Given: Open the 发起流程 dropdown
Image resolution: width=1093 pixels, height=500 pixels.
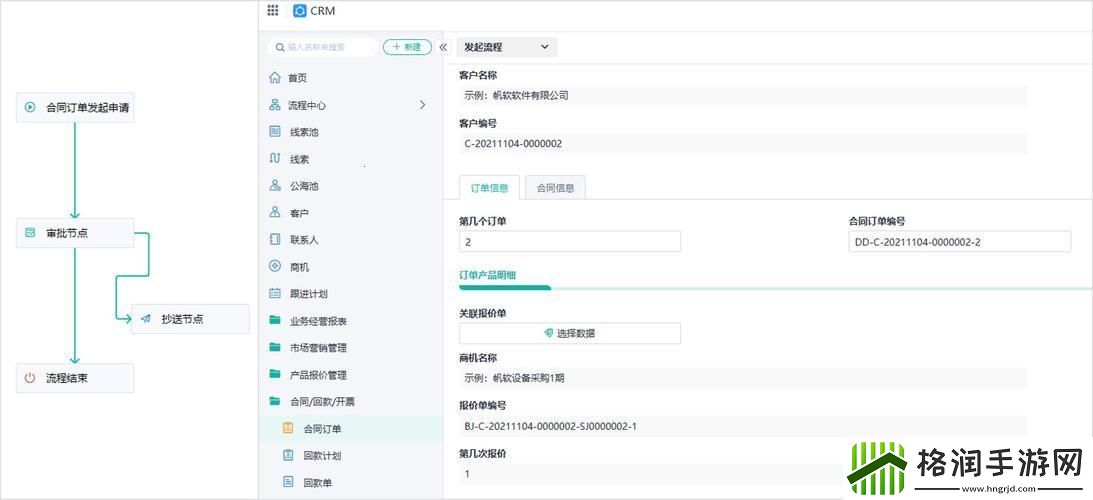Looking at the screenshot, I should [507, 47].
